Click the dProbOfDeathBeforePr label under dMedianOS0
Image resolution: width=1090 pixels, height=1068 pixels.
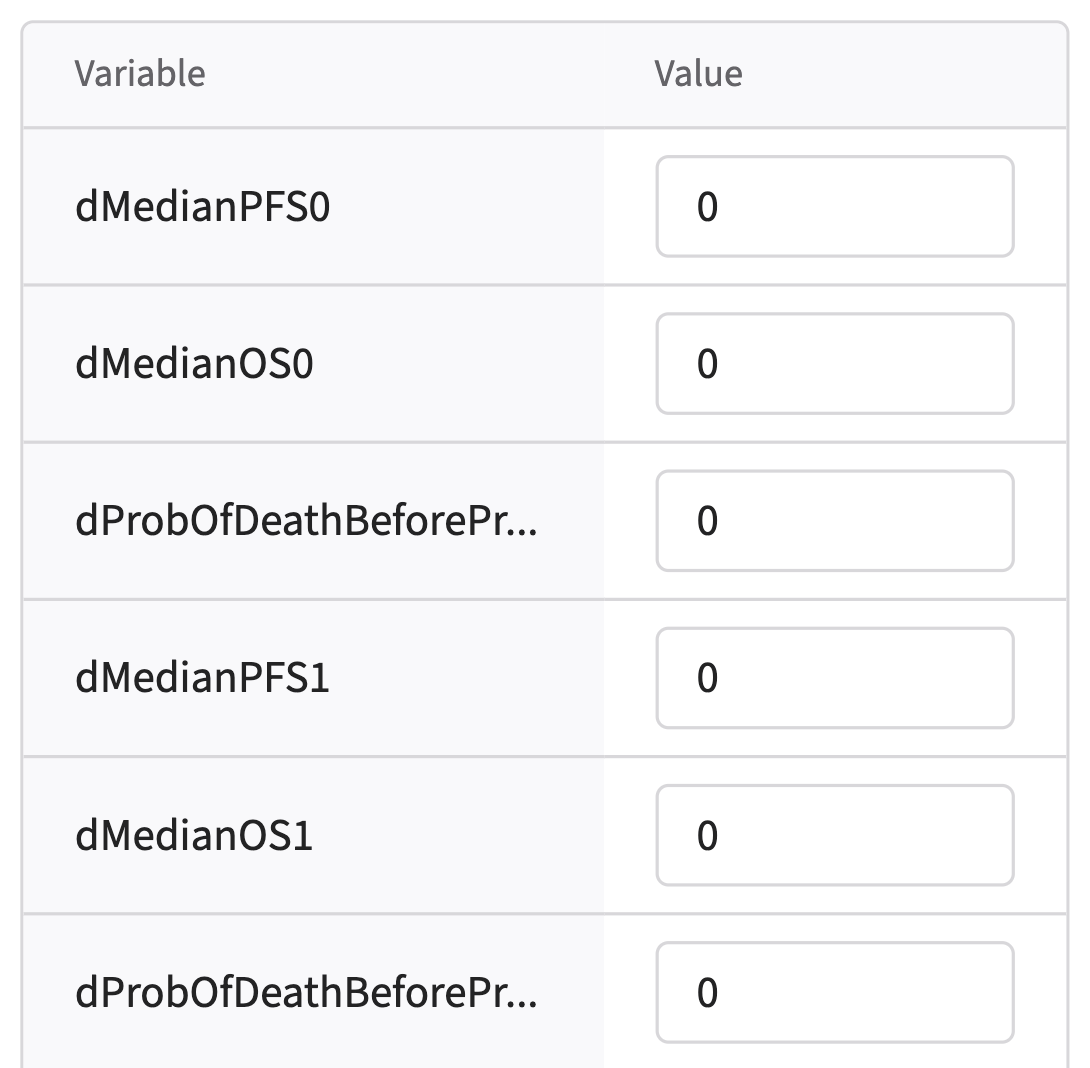(305, 521)
